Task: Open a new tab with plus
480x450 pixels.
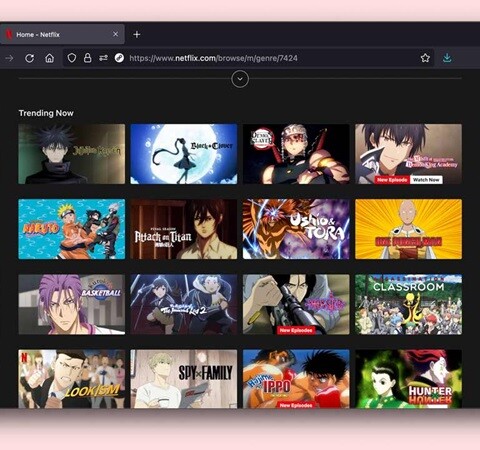Action: pos(137,34)
